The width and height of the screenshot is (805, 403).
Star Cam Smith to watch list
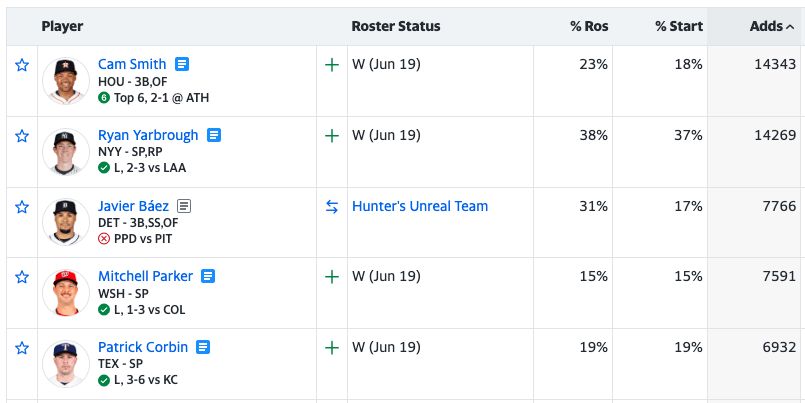point(22,65)
